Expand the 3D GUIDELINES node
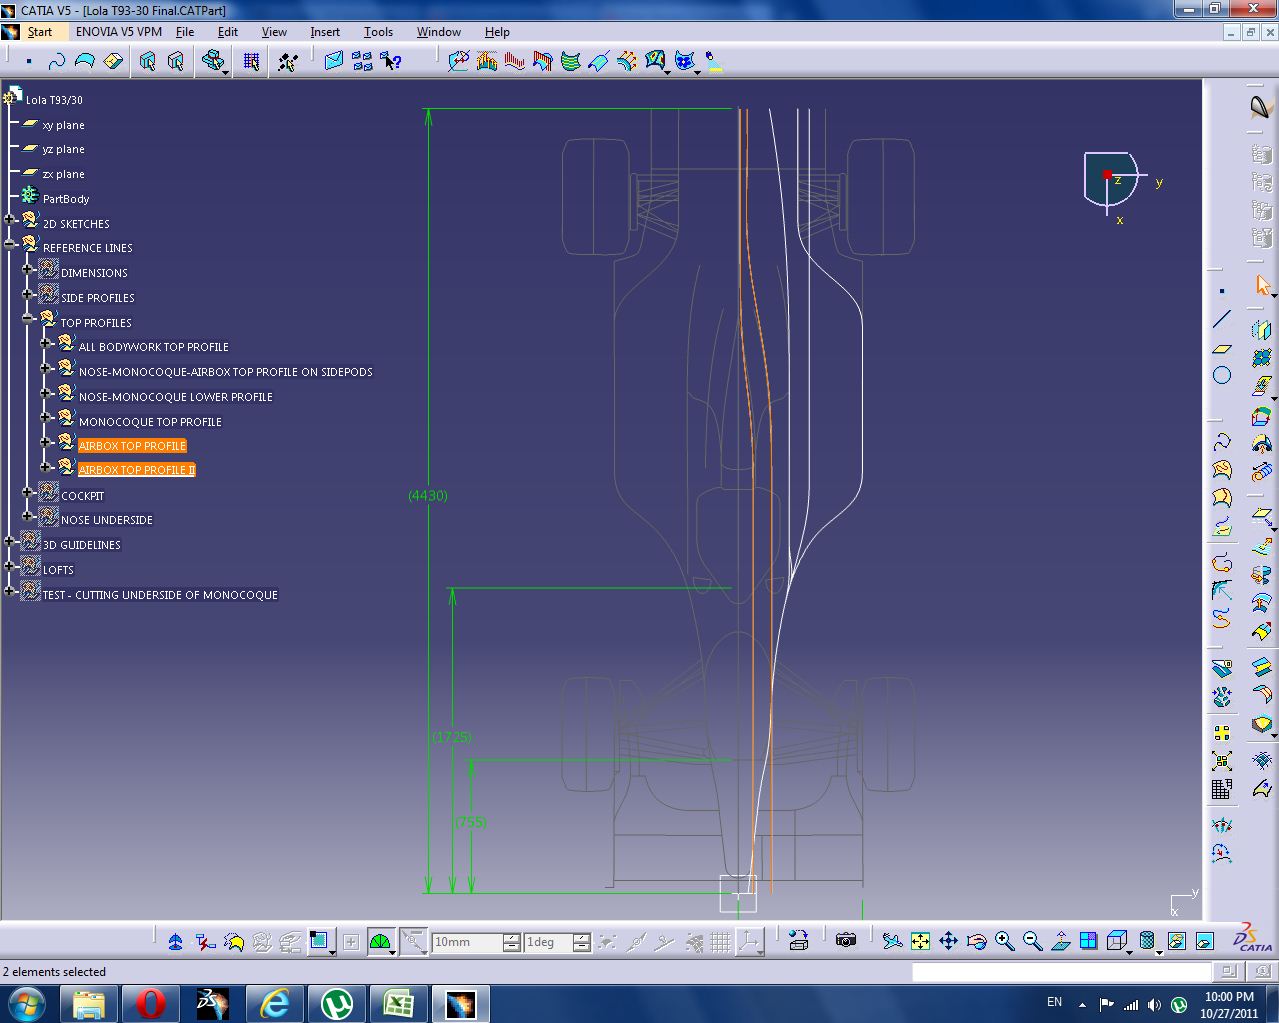This screenshot has height=1023, width=1279. coord(10,541)
